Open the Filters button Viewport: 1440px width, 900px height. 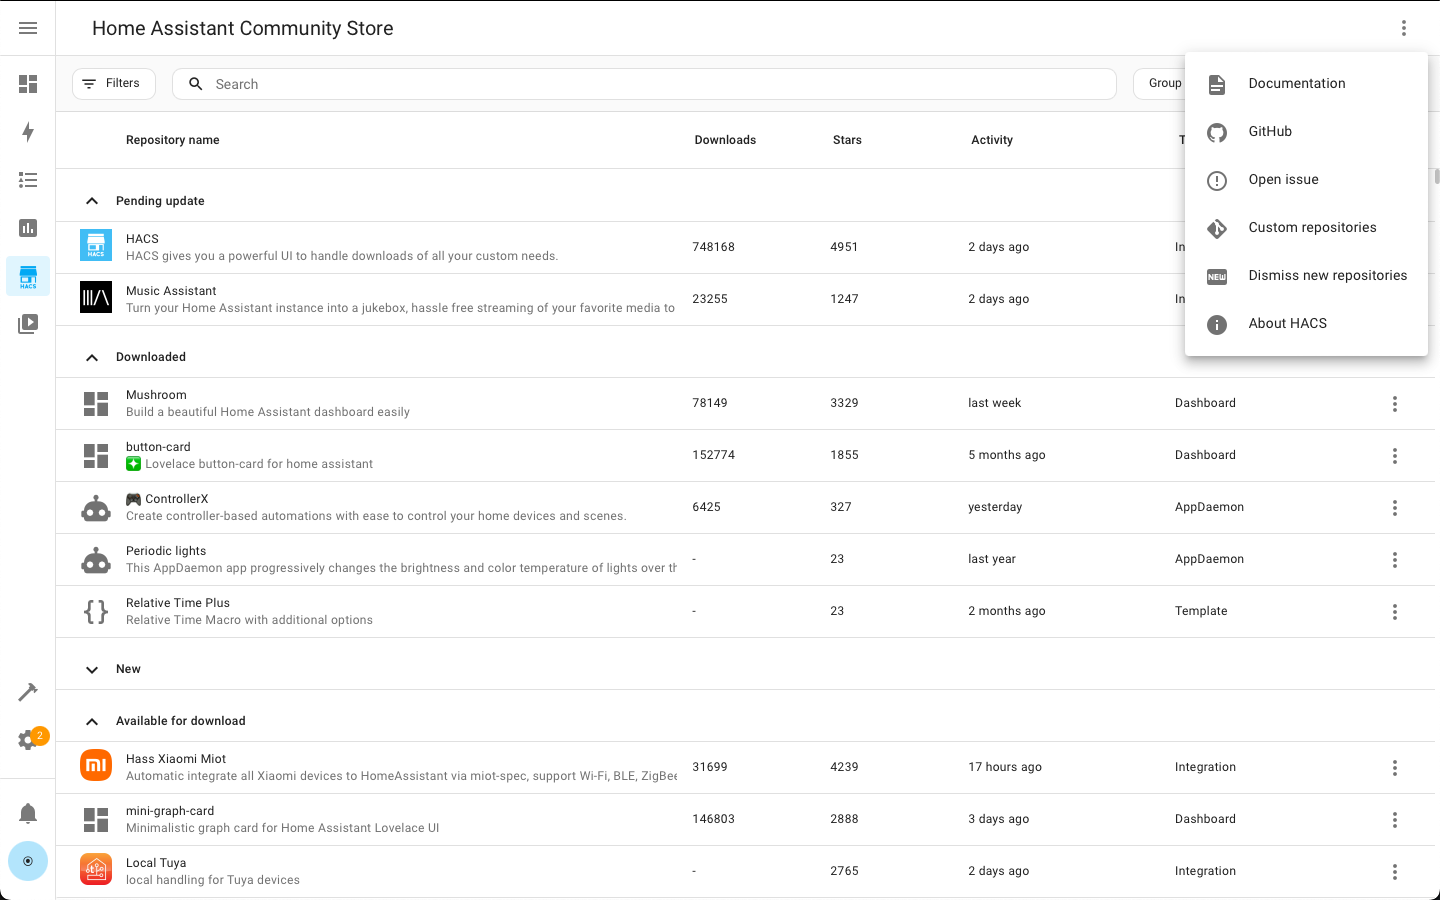114,84
